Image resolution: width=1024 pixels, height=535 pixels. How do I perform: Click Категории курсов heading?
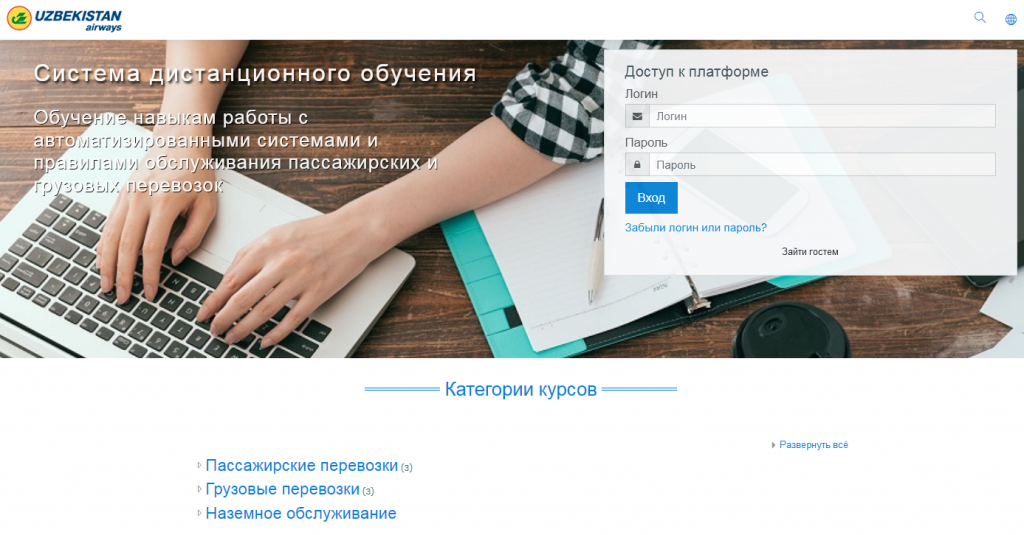[520, 389]
